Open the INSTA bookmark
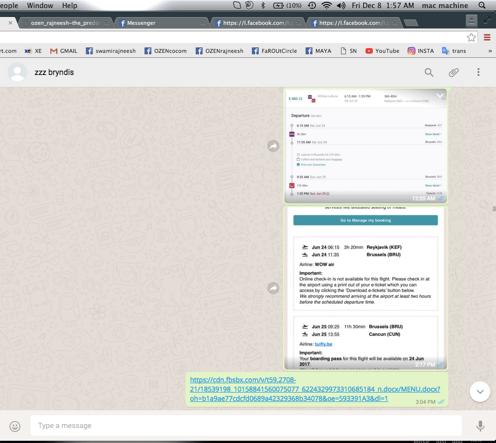 [421, 51]
